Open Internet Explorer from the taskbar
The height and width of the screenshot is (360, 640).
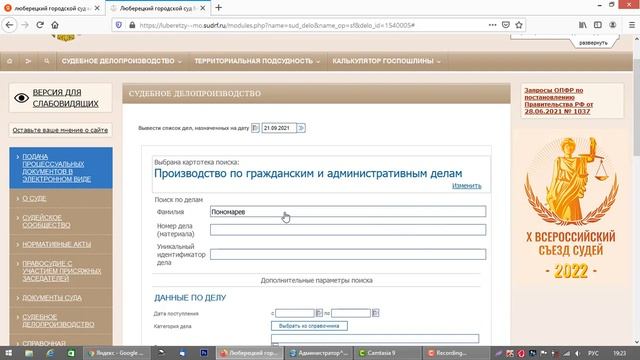[50, 353]
